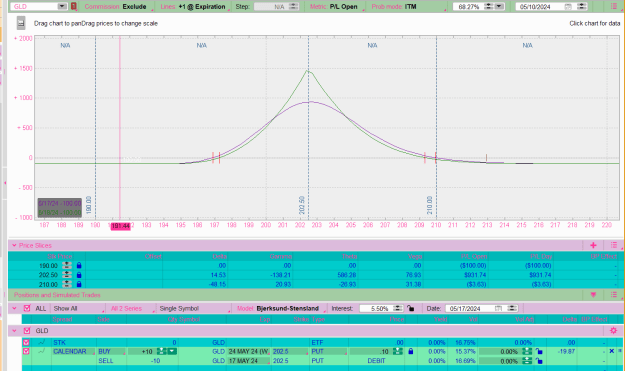
Task: Open the 68.27% probability dropdown arrow
Action: [499, 7]
